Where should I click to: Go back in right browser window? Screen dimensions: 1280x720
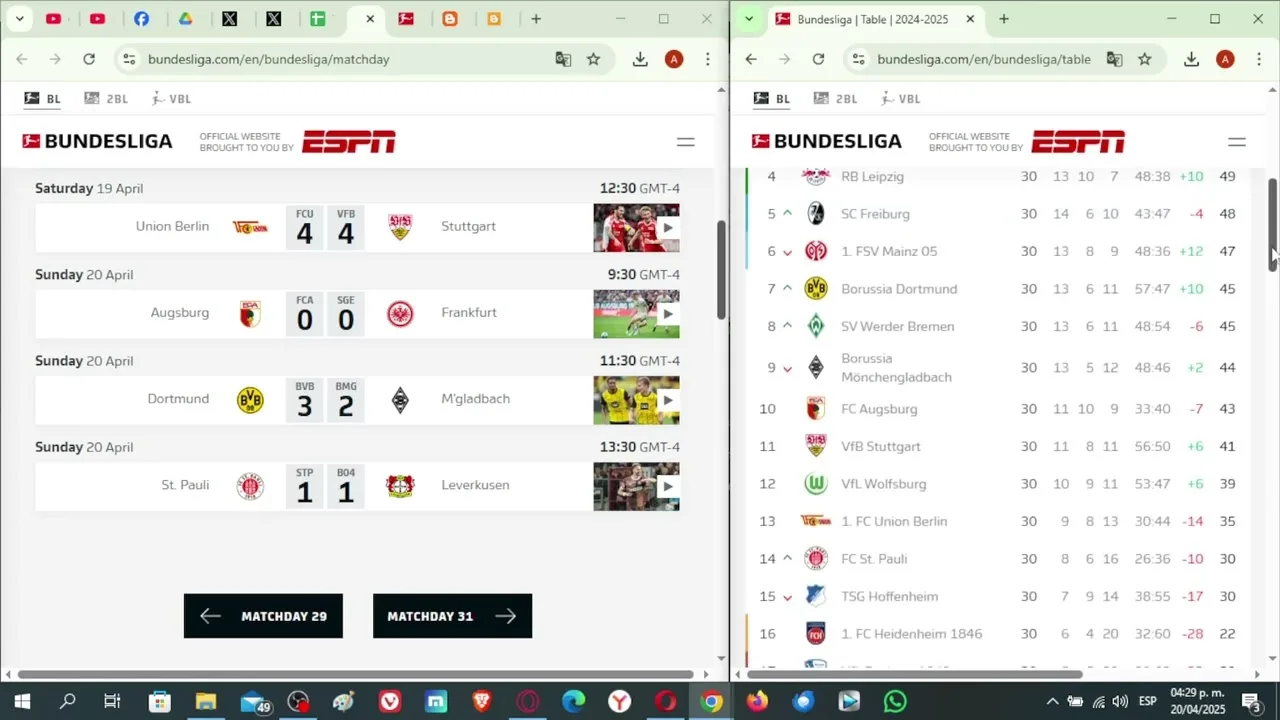[x=751, y=59]
